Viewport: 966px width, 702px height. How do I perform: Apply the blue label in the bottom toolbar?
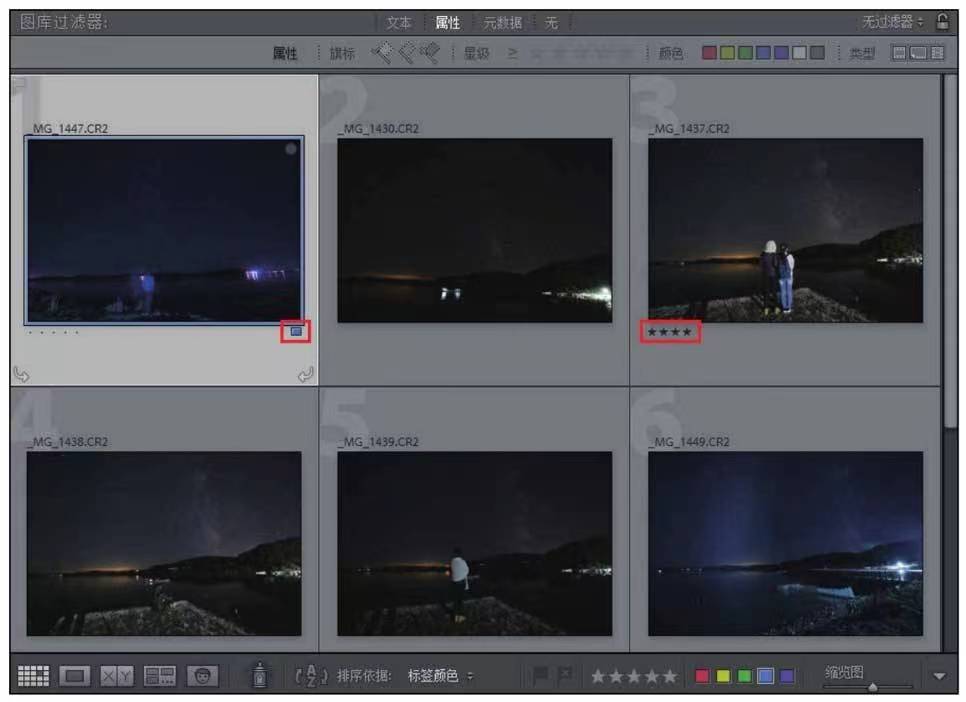(765, 676)
